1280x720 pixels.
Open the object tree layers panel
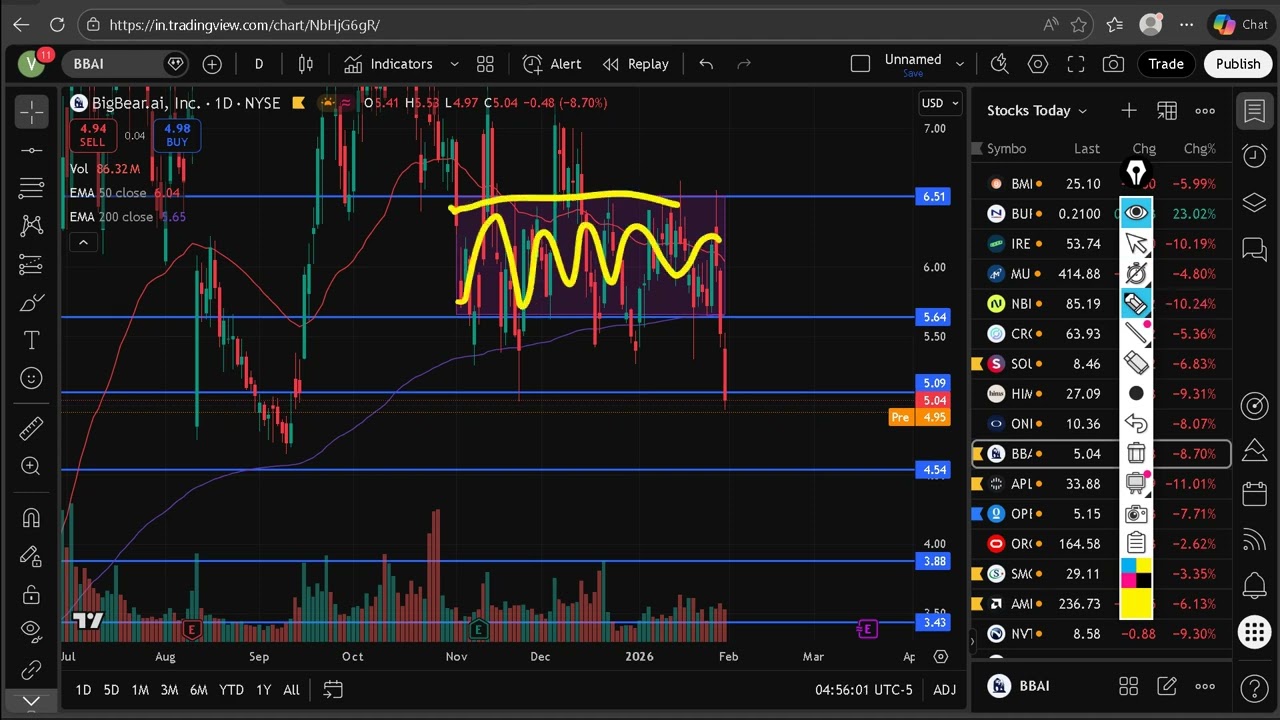click(1254, 202)
